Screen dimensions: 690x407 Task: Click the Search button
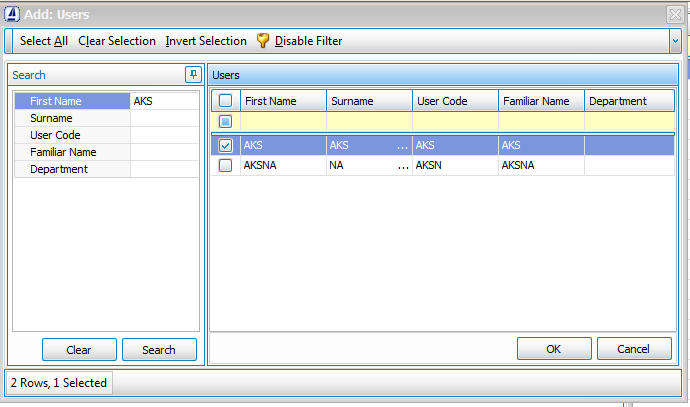159,350
